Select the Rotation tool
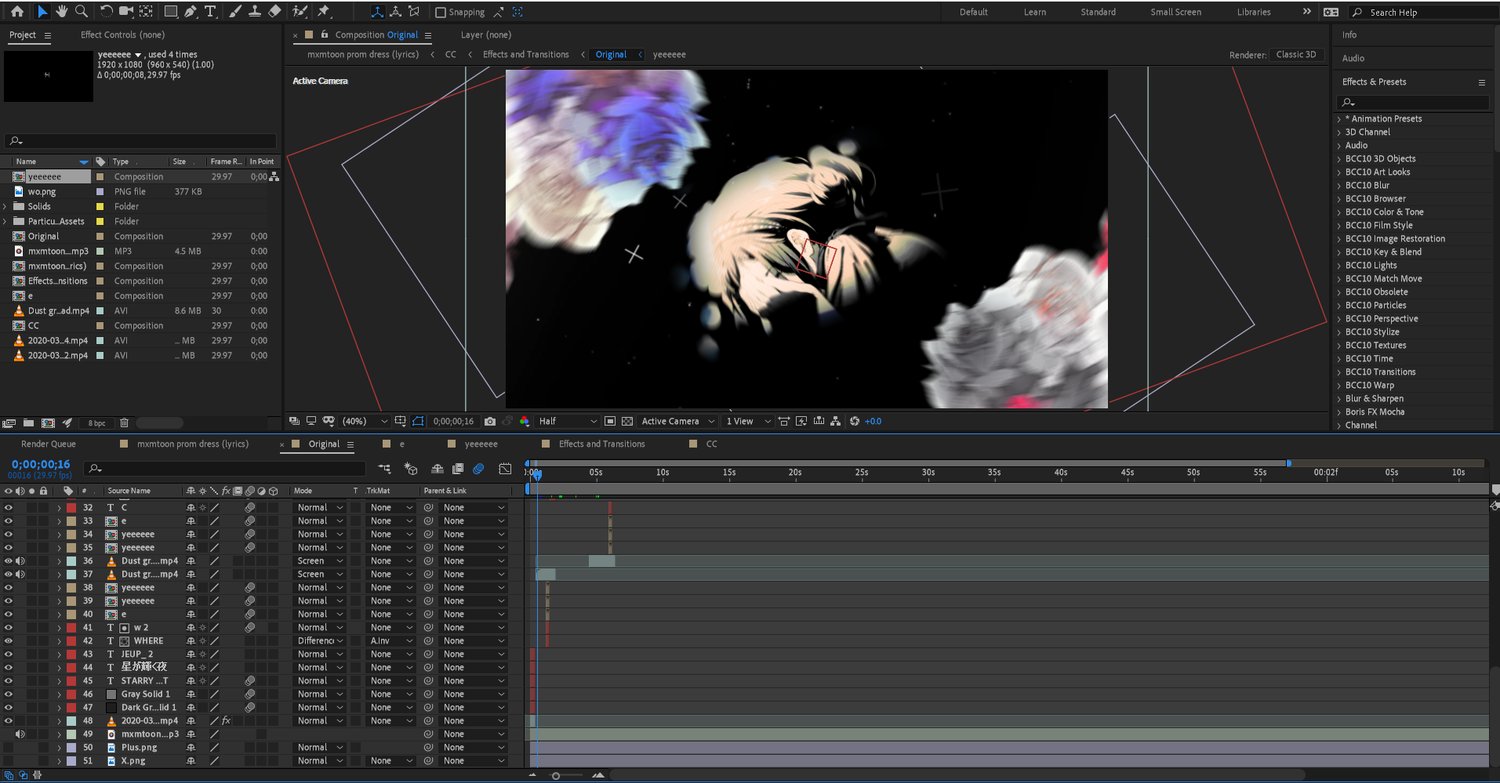 (106, 12)
